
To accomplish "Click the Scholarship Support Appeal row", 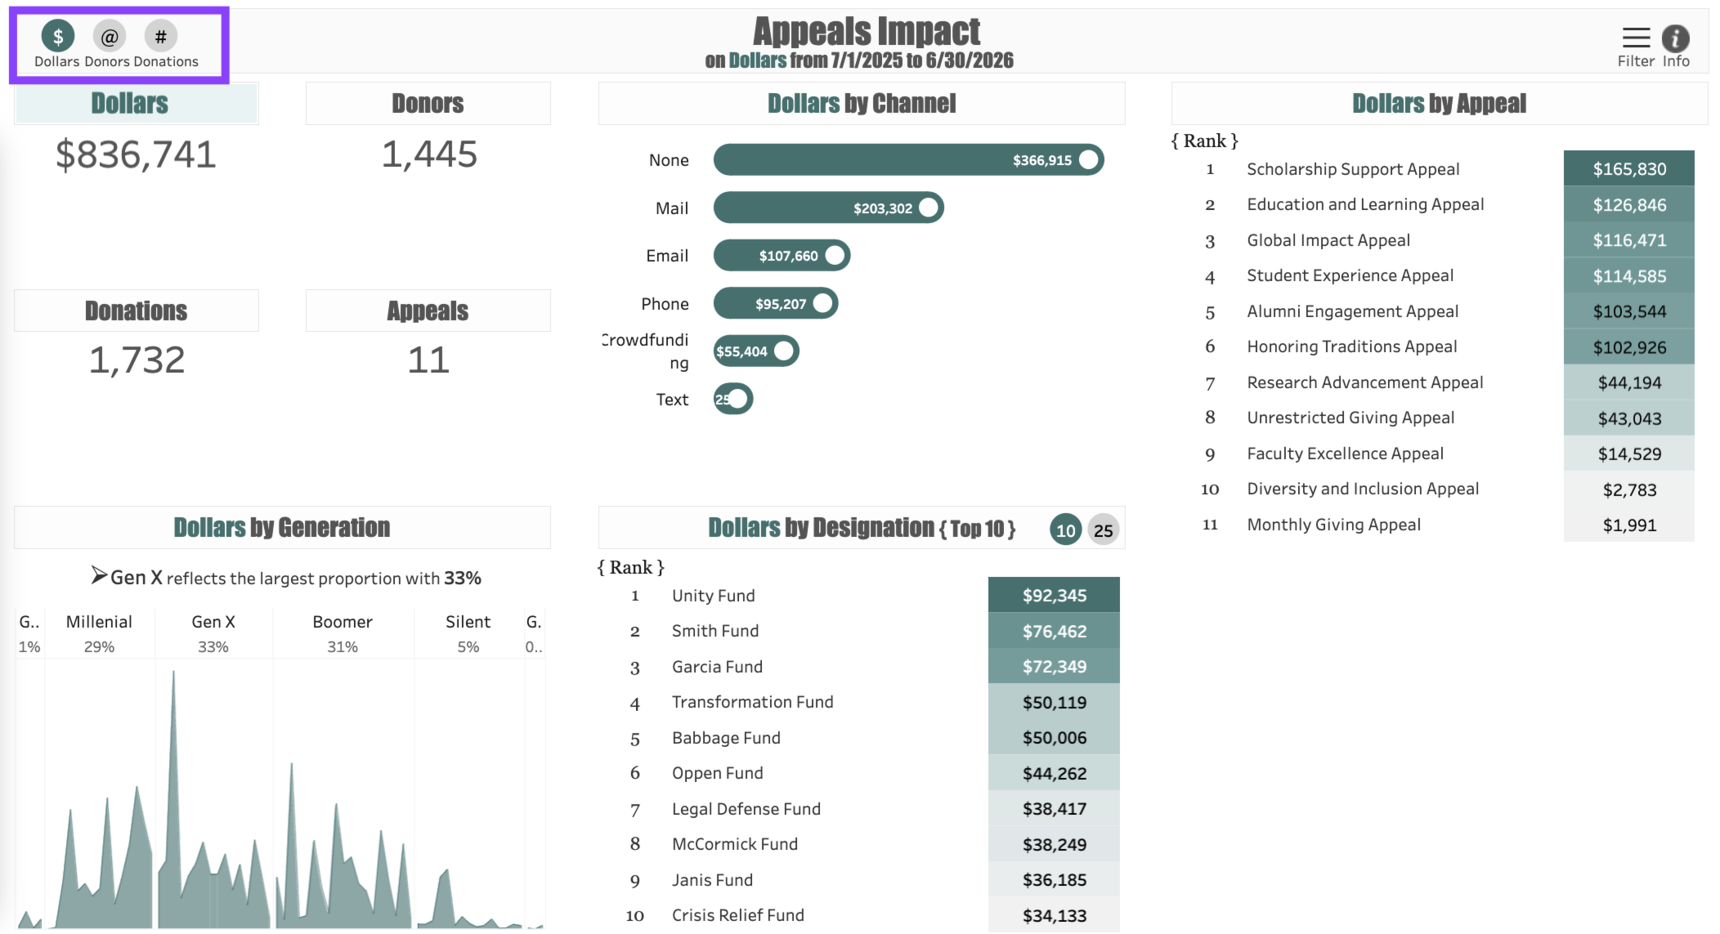I will click(1352, 169).
